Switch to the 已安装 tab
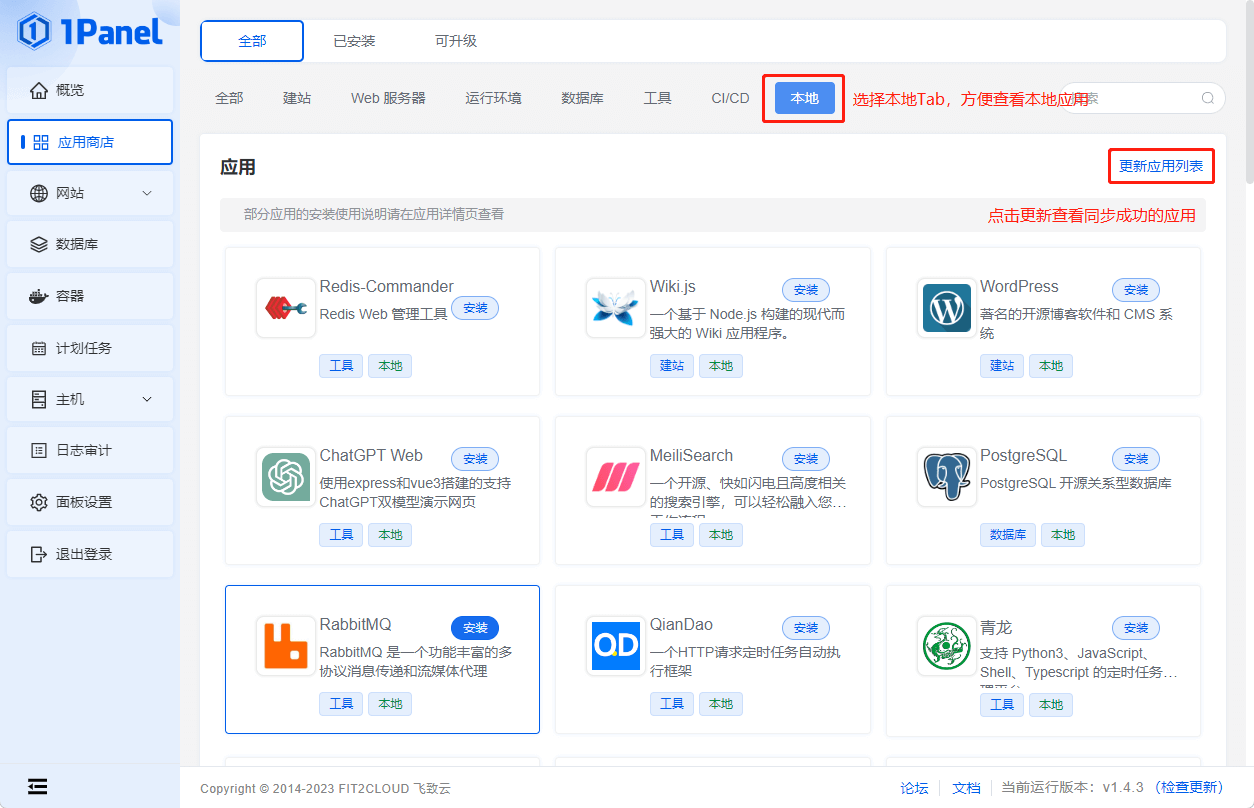This screenshot has height=808, width=1254. pos(354,41)
